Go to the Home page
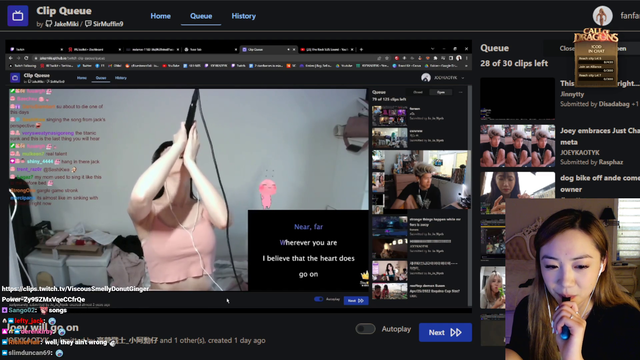Viewport: 640px width, 360px height. tap(160, 16)
